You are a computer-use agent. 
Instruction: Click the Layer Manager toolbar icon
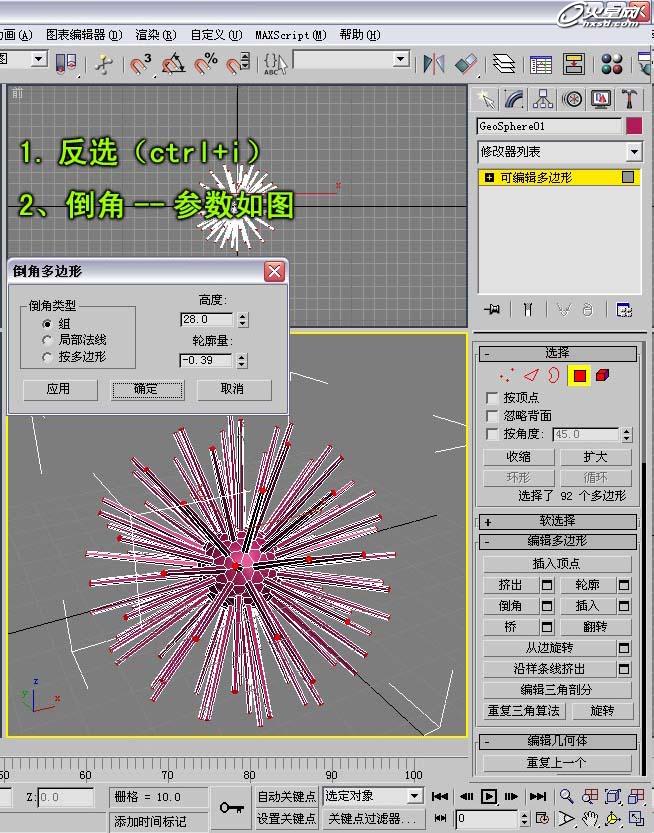coord(505,64)
